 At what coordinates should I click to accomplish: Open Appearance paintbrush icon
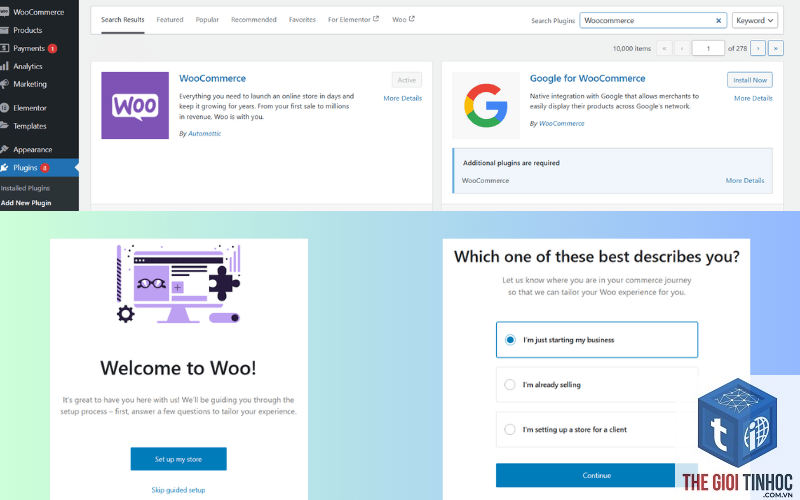[5, 149]
